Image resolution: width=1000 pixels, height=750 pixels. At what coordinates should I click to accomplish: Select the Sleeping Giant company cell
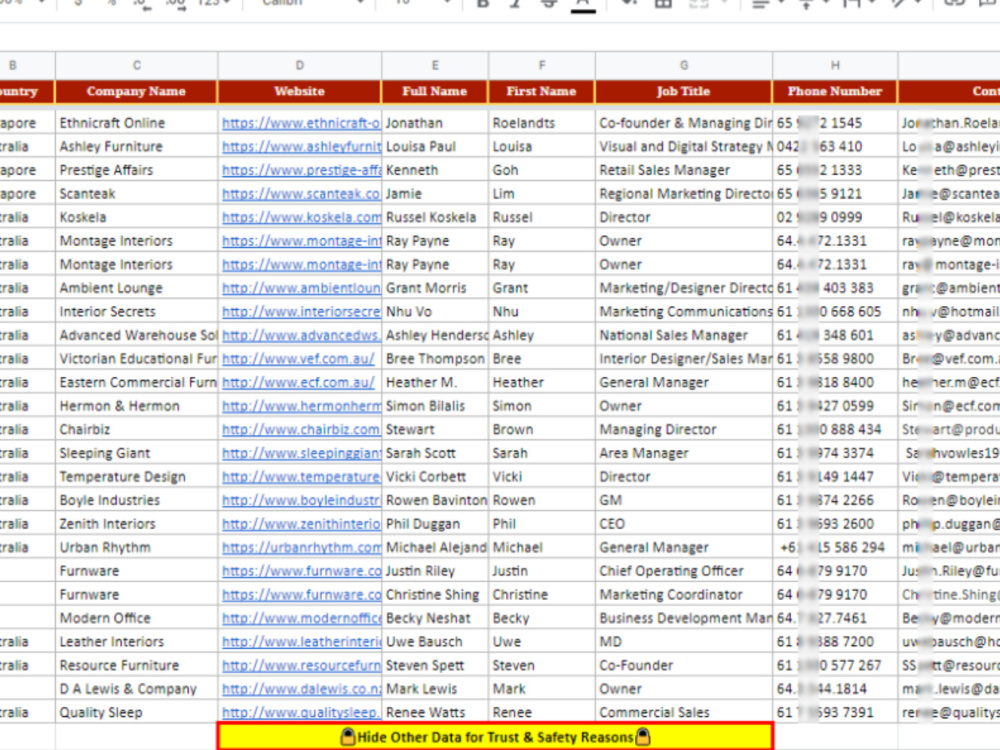[136, 453]
